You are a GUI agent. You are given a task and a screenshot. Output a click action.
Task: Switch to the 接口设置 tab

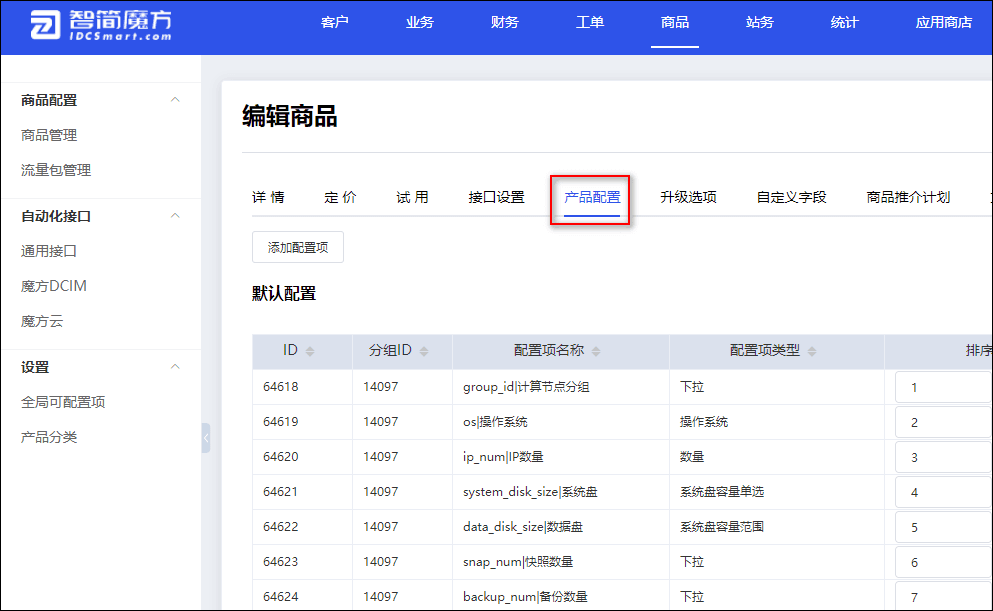(x=496, y=198)
